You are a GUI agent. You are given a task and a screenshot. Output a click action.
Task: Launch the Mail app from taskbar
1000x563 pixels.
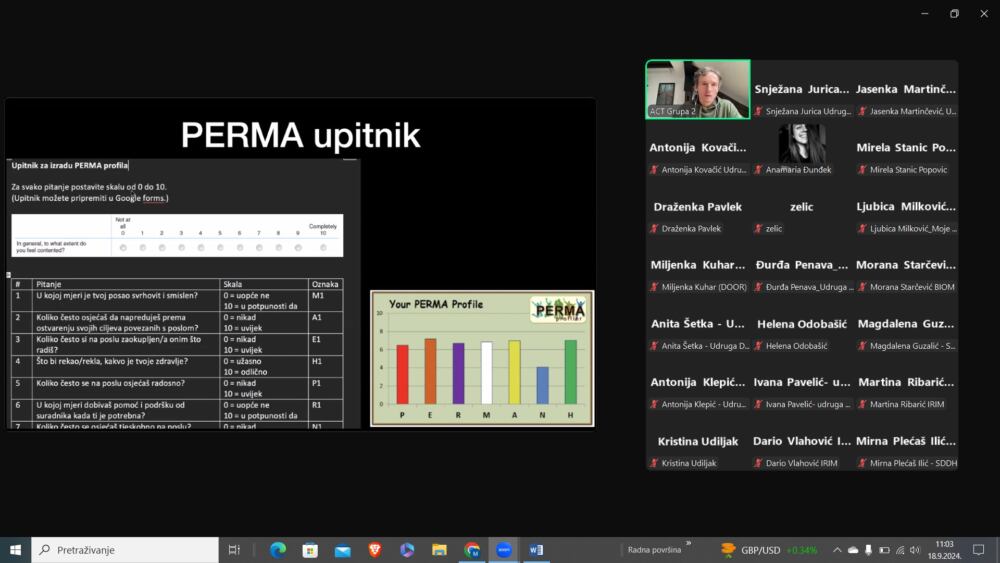342,550
